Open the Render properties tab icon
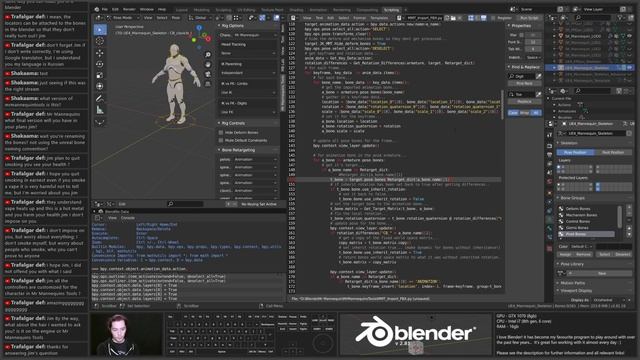This screenshot has height=360, width=640. click(x=549, y=146)
